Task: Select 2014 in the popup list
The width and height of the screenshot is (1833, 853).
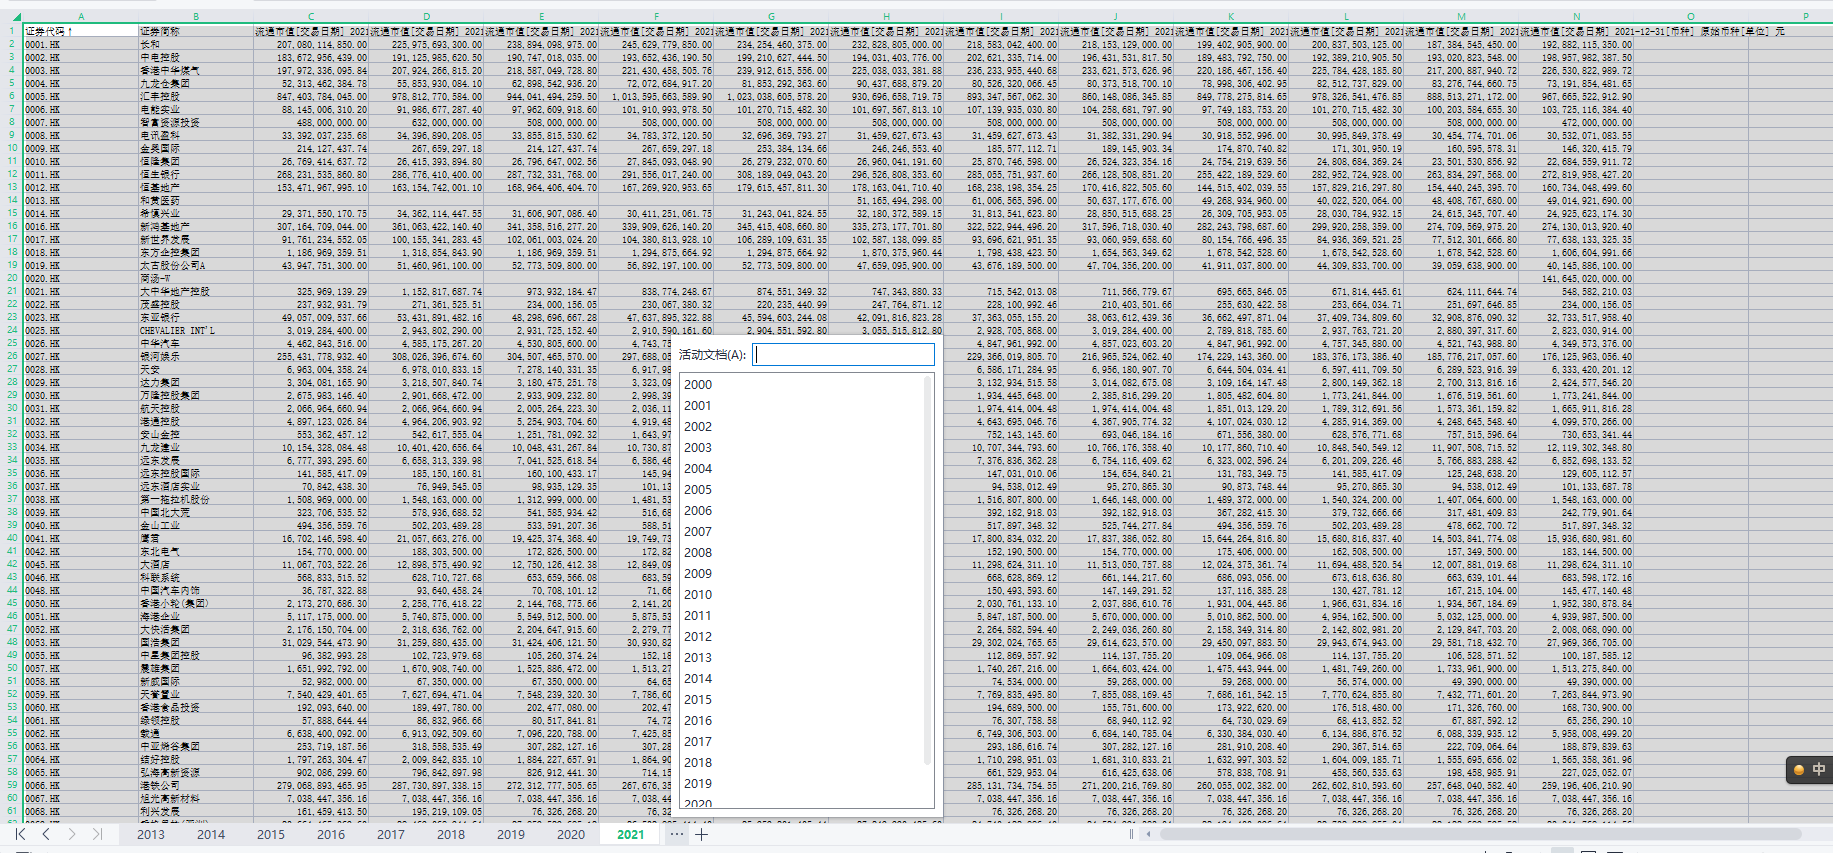Action: coord(698,679)
